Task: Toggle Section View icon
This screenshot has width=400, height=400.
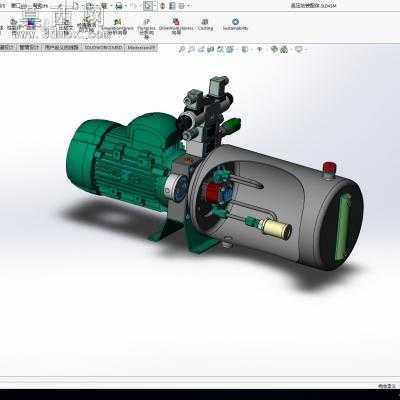Action: tap(210, 50)
